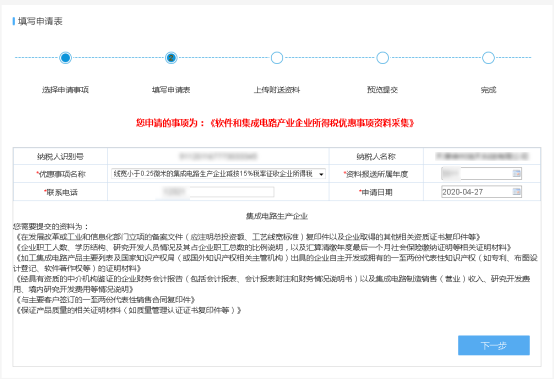Click the 保证产品质量的相关证明材料 line

(128, 311)
